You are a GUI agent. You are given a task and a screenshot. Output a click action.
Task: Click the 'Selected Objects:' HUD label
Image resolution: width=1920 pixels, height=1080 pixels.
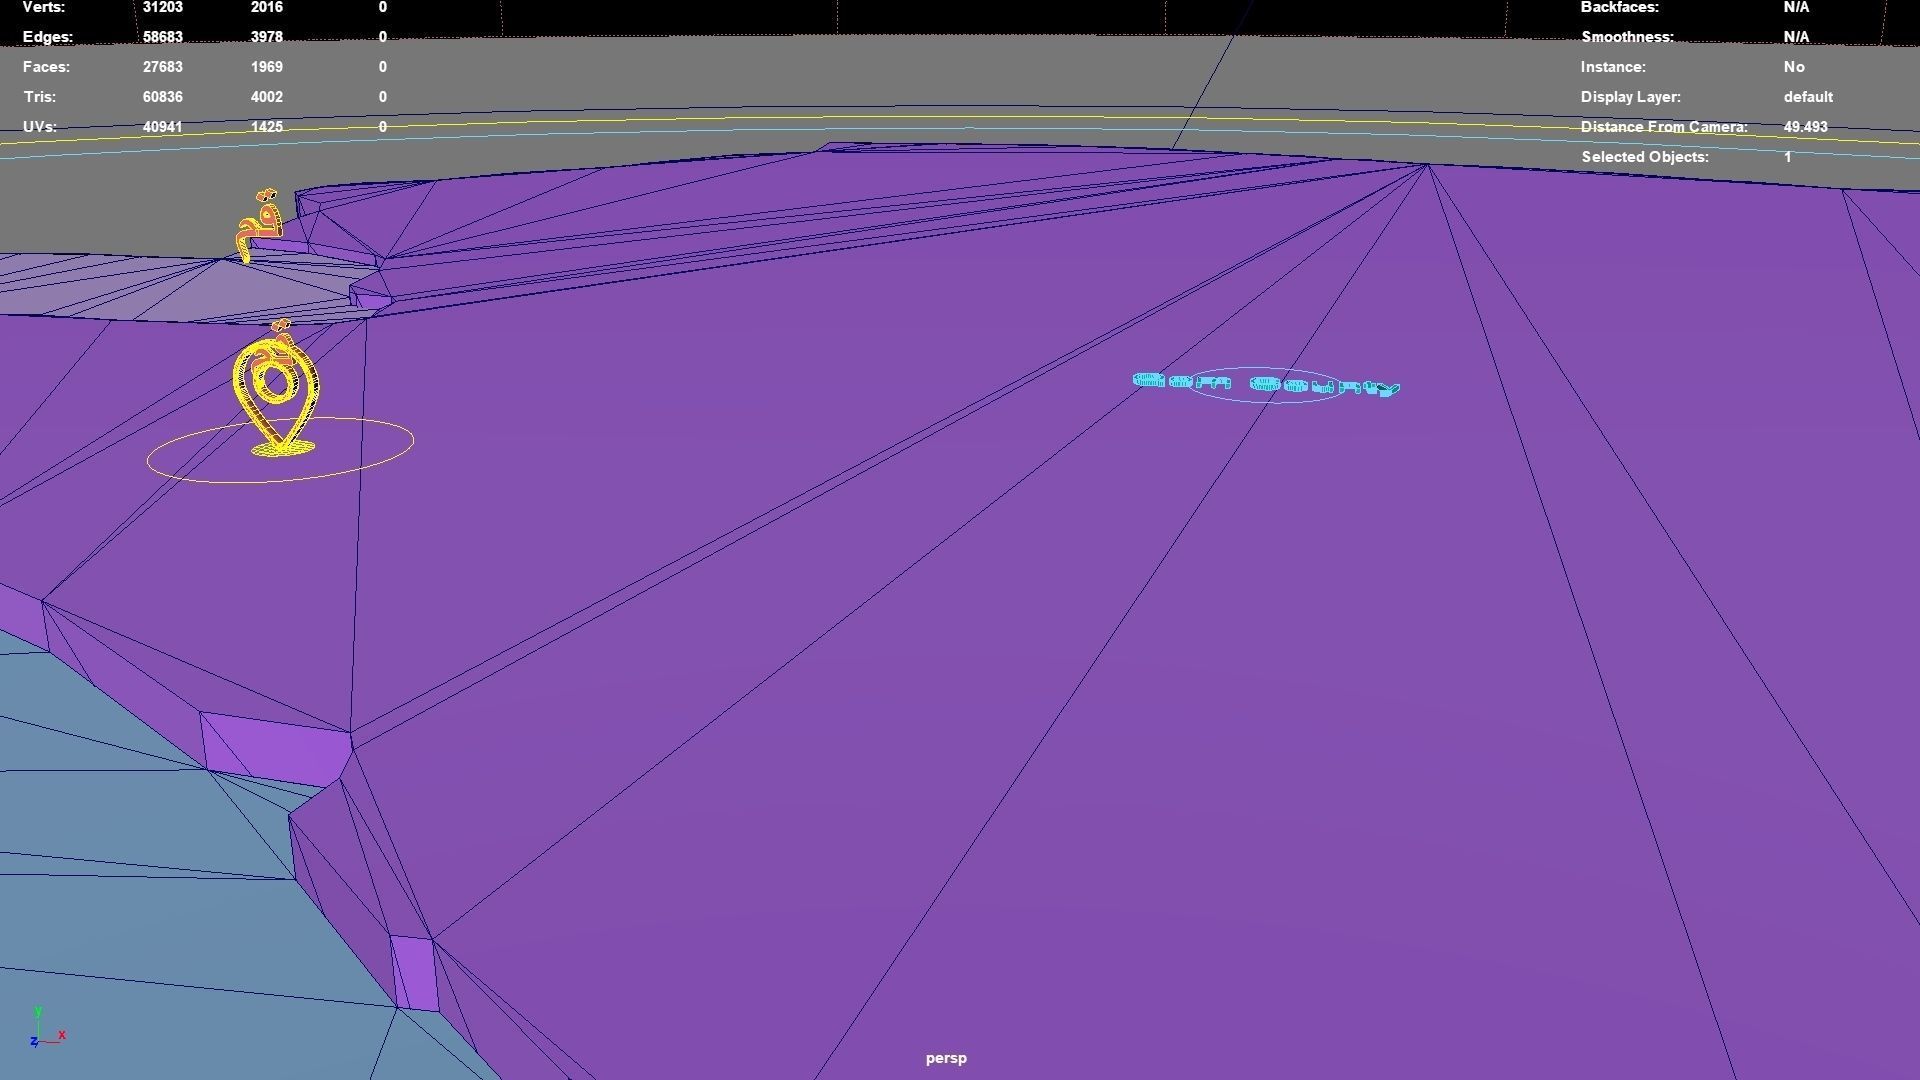[x=1644, y=157]
